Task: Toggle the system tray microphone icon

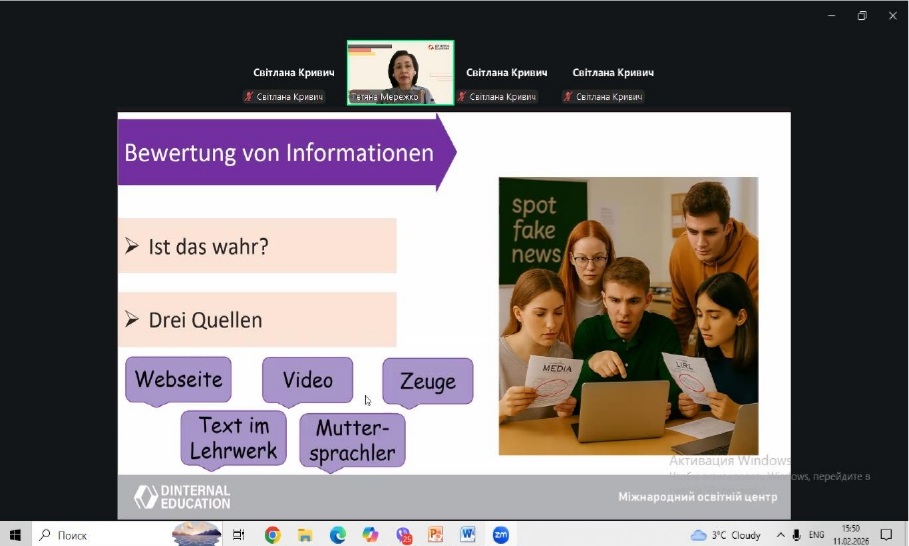Action: click(796, 535)
